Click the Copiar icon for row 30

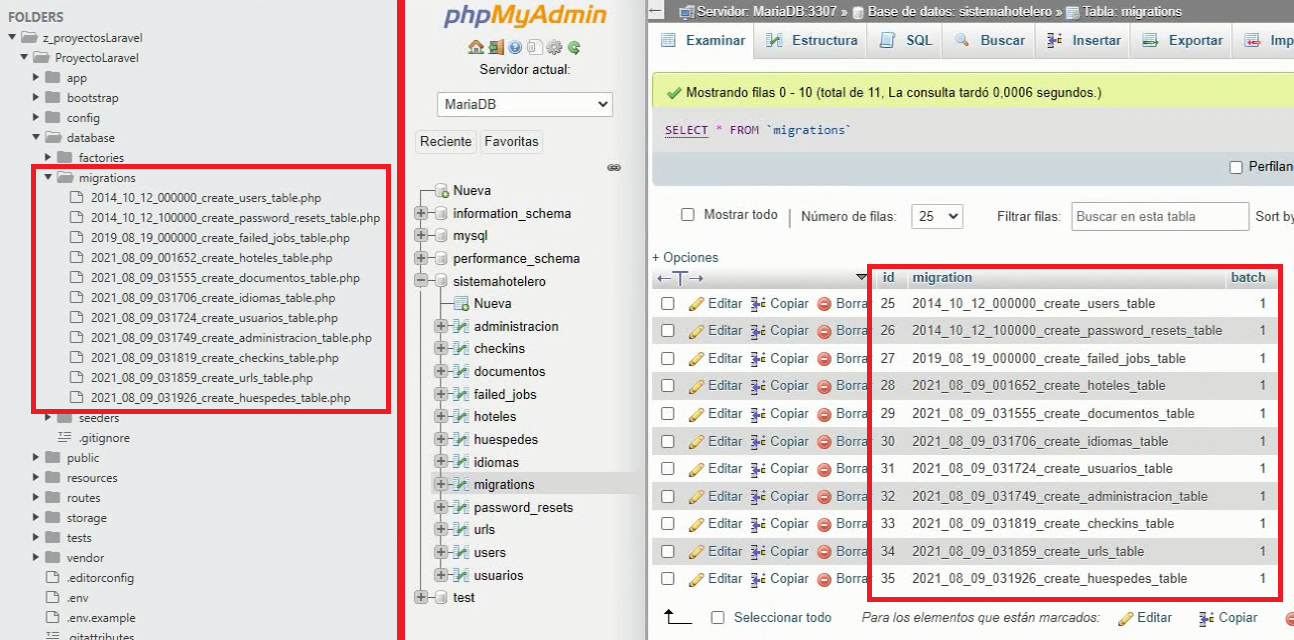pos(758,441)
